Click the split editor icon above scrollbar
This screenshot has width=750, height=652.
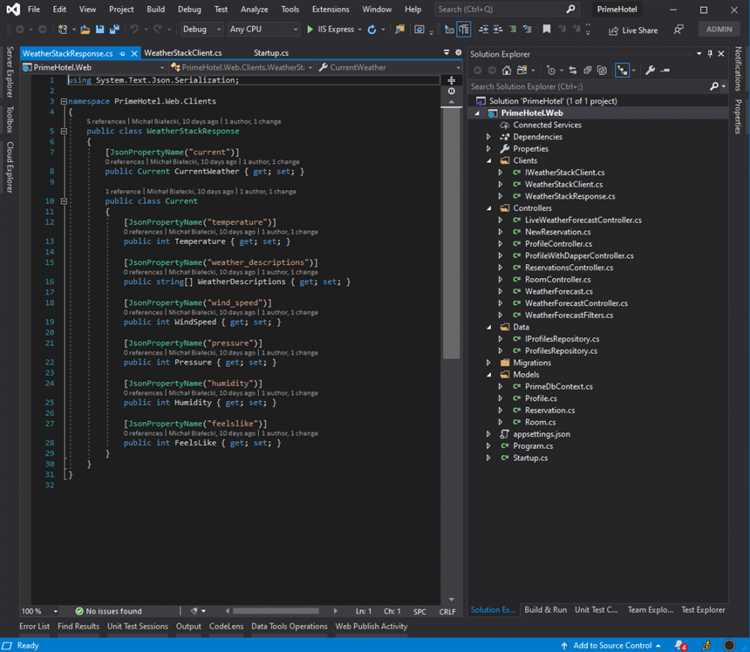(x=451, y=80)
